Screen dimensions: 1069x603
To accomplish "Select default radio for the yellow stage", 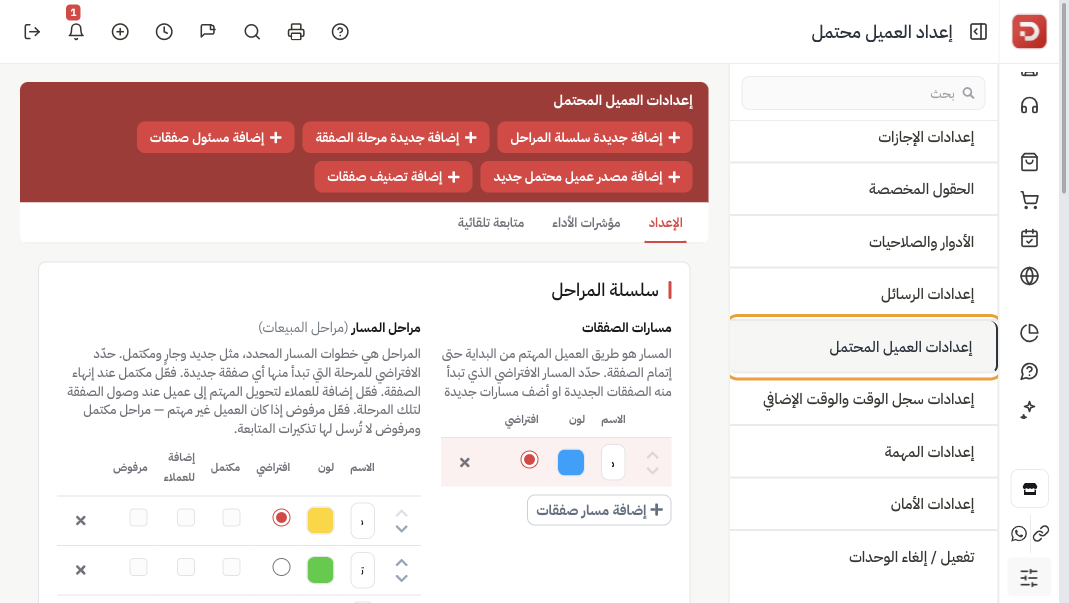I will pyautogui.click(x=281, y=518).
